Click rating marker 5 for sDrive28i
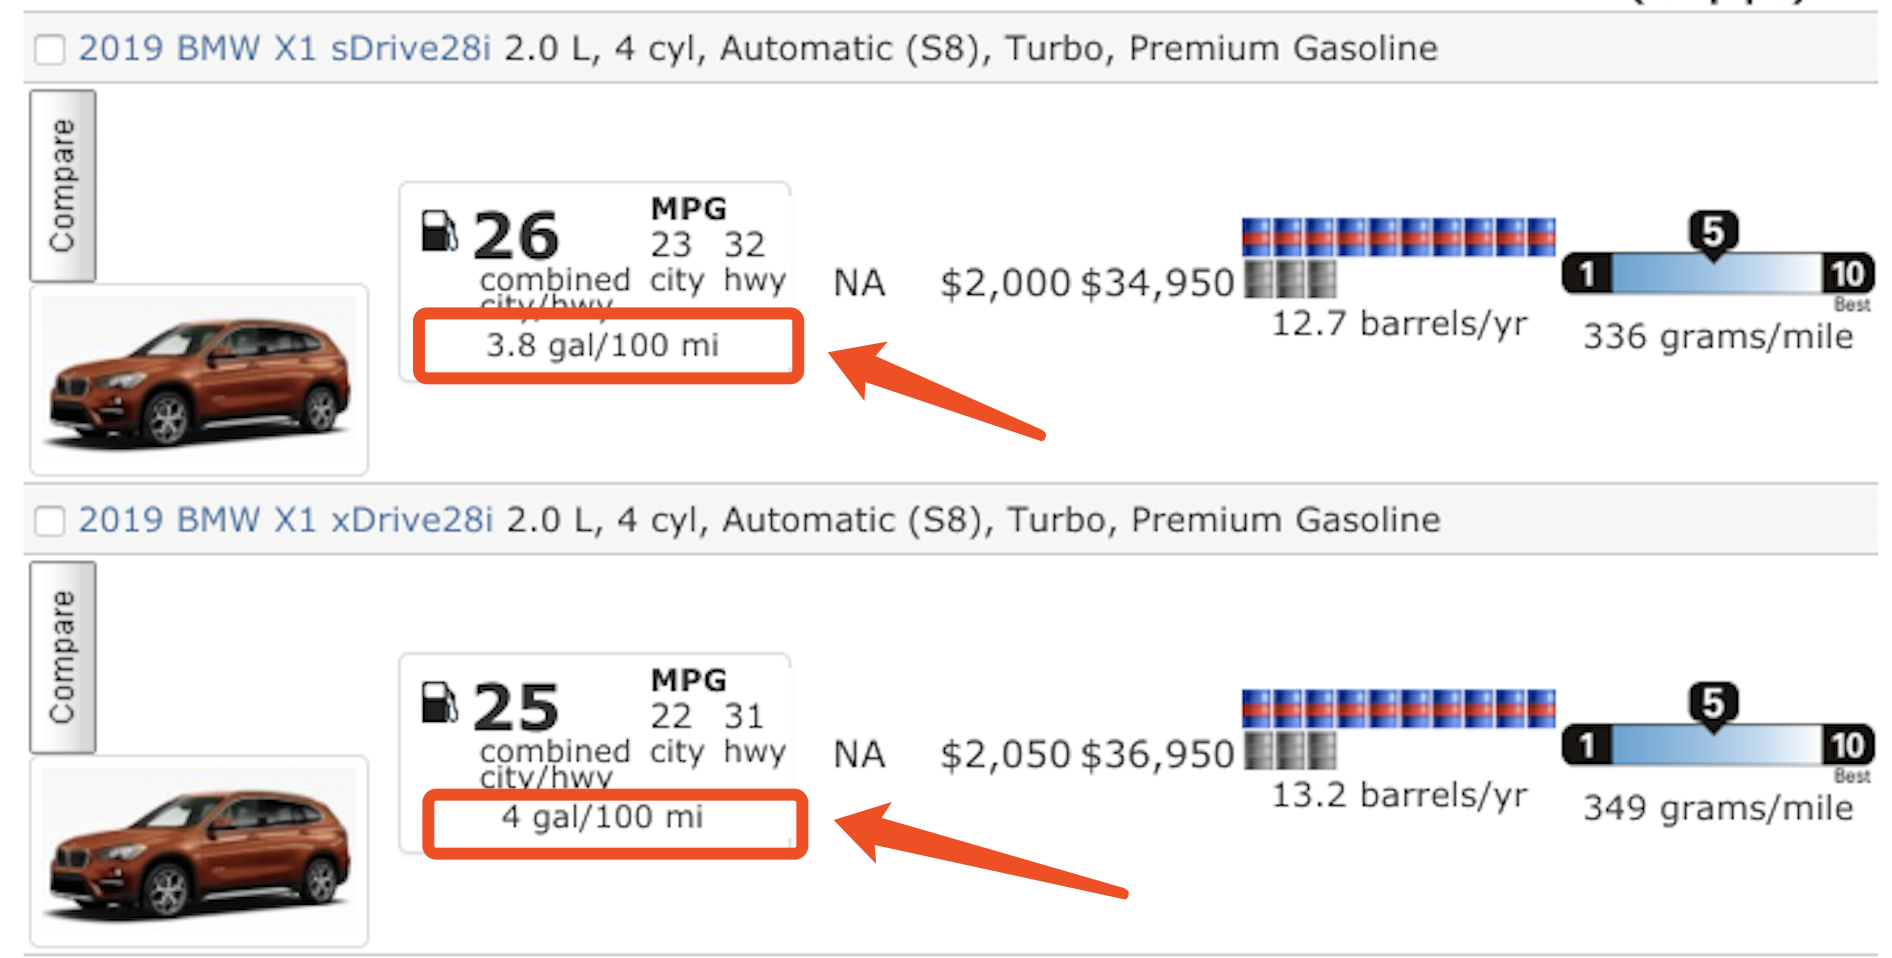Screen dimensions: 1892x958 (x=1712, y=232)
